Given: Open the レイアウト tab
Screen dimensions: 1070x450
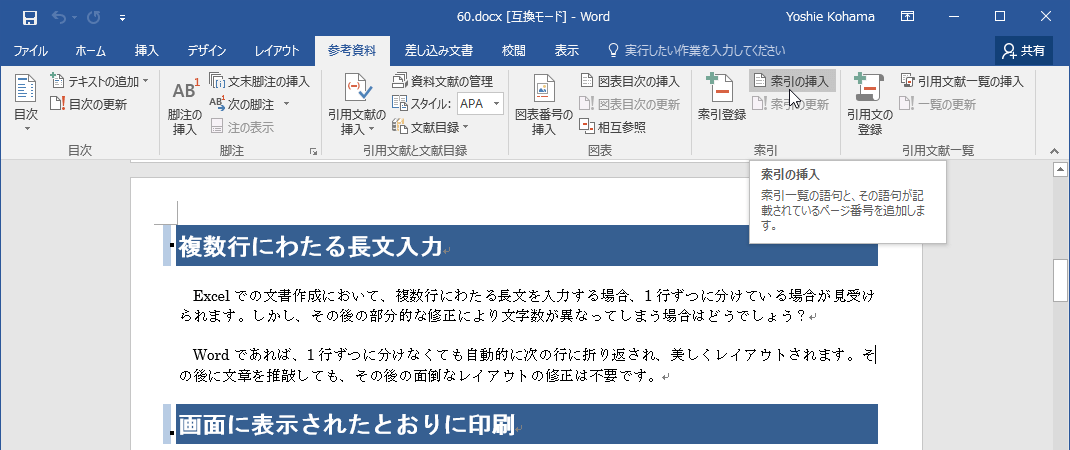Looking at the screenshot, I should pyautogui.click(x=277, y=51).
